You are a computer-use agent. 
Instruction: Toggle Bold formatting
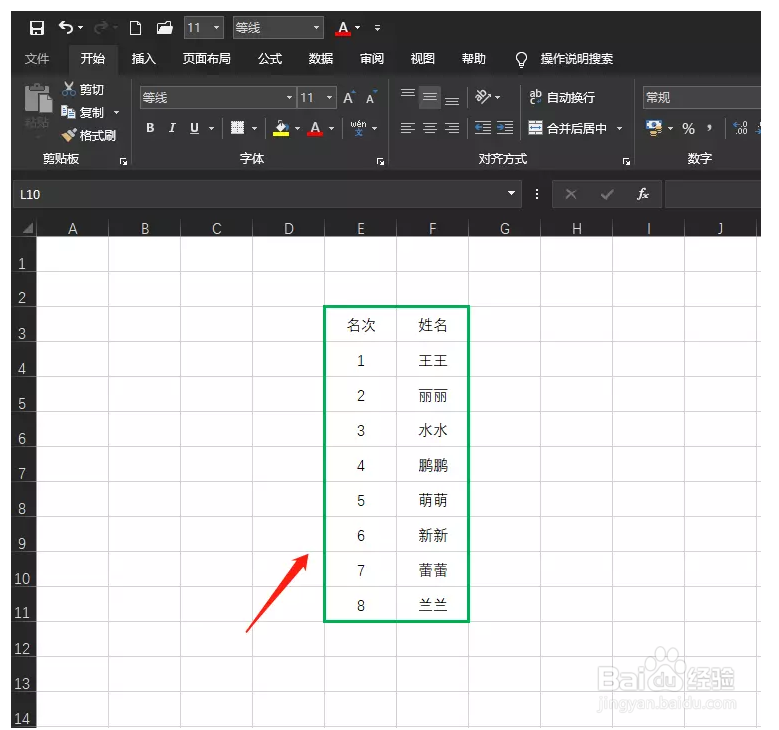[150, 128]
